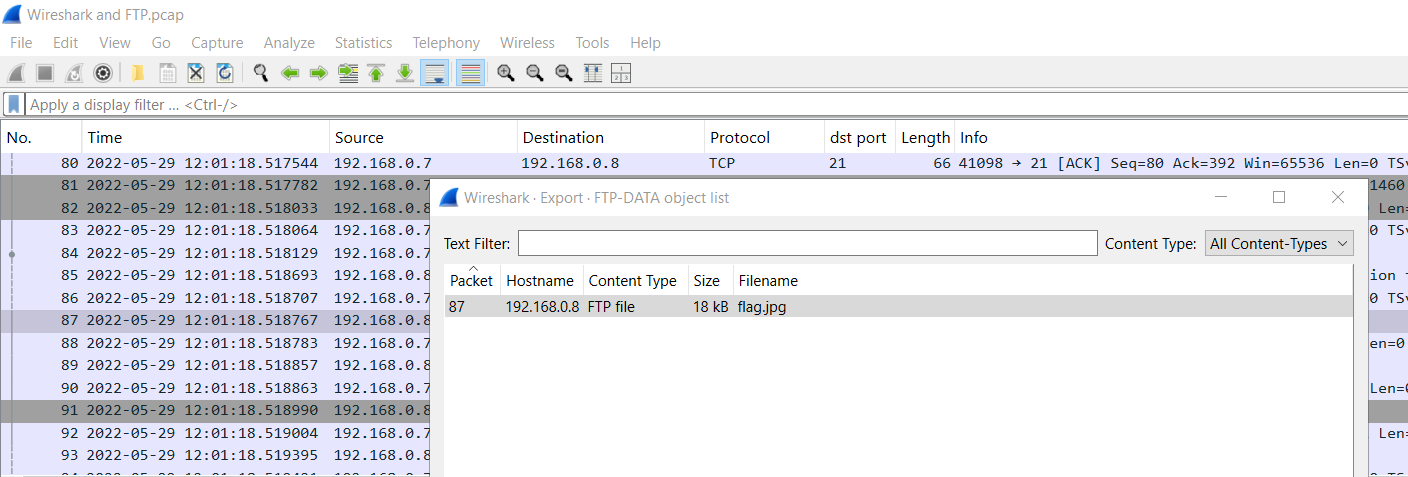Select packet 83 in packet list
Image resolution: width=1408 pixels, height=477 pixels.
(216, 231)
